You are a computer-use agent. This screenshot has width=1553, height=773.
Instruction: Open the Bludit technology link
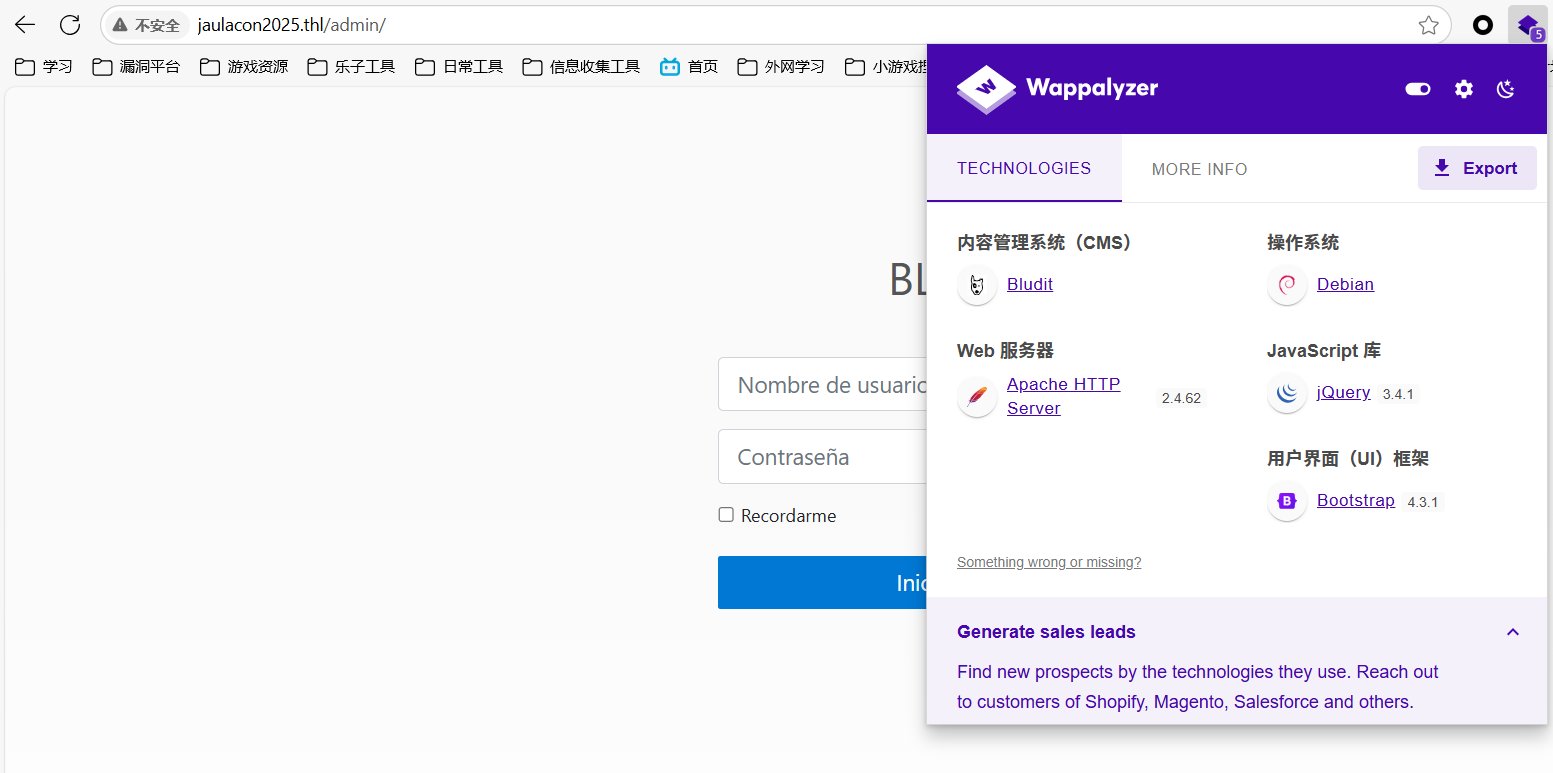click(x=1030, y=284)
